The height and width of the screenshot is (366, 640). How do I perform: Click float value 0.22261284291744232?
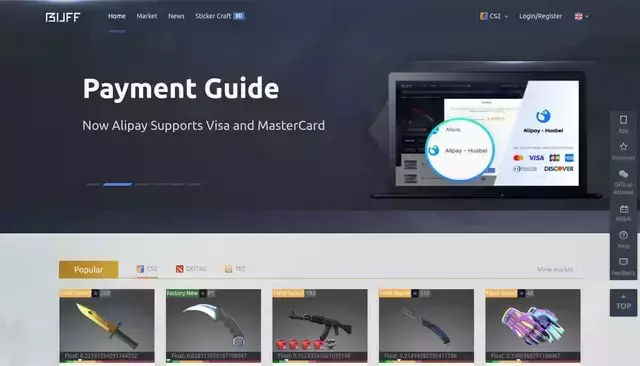click(x=101, y=356)
